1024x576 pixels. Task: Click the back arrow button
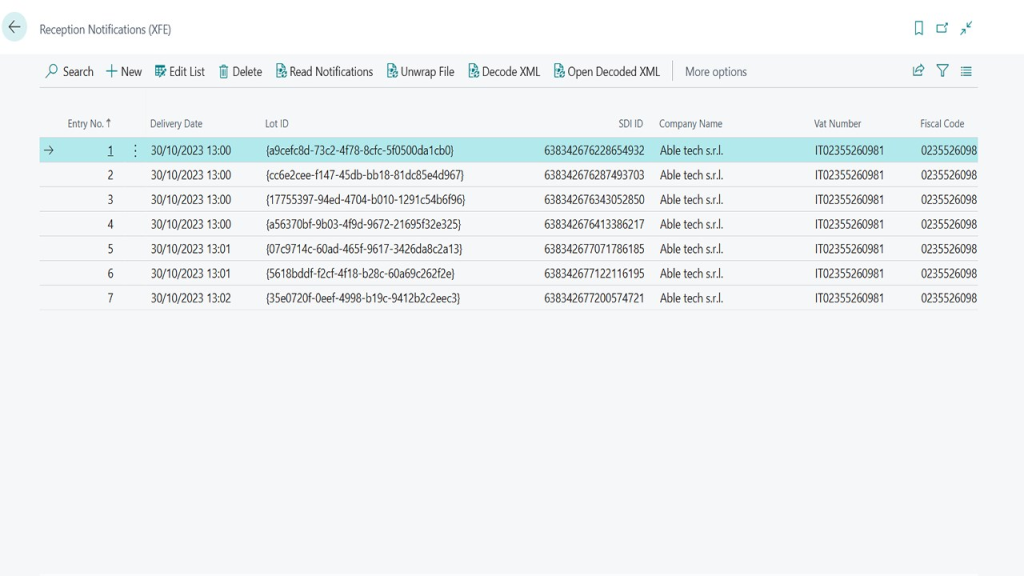tap(15, 28)
